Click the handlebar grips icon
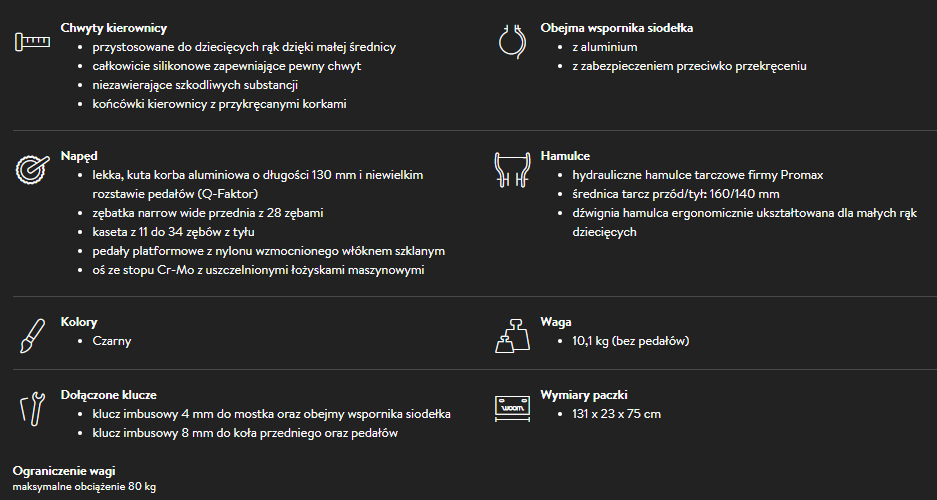The image size is (937, 500). [x=32, y=42]
